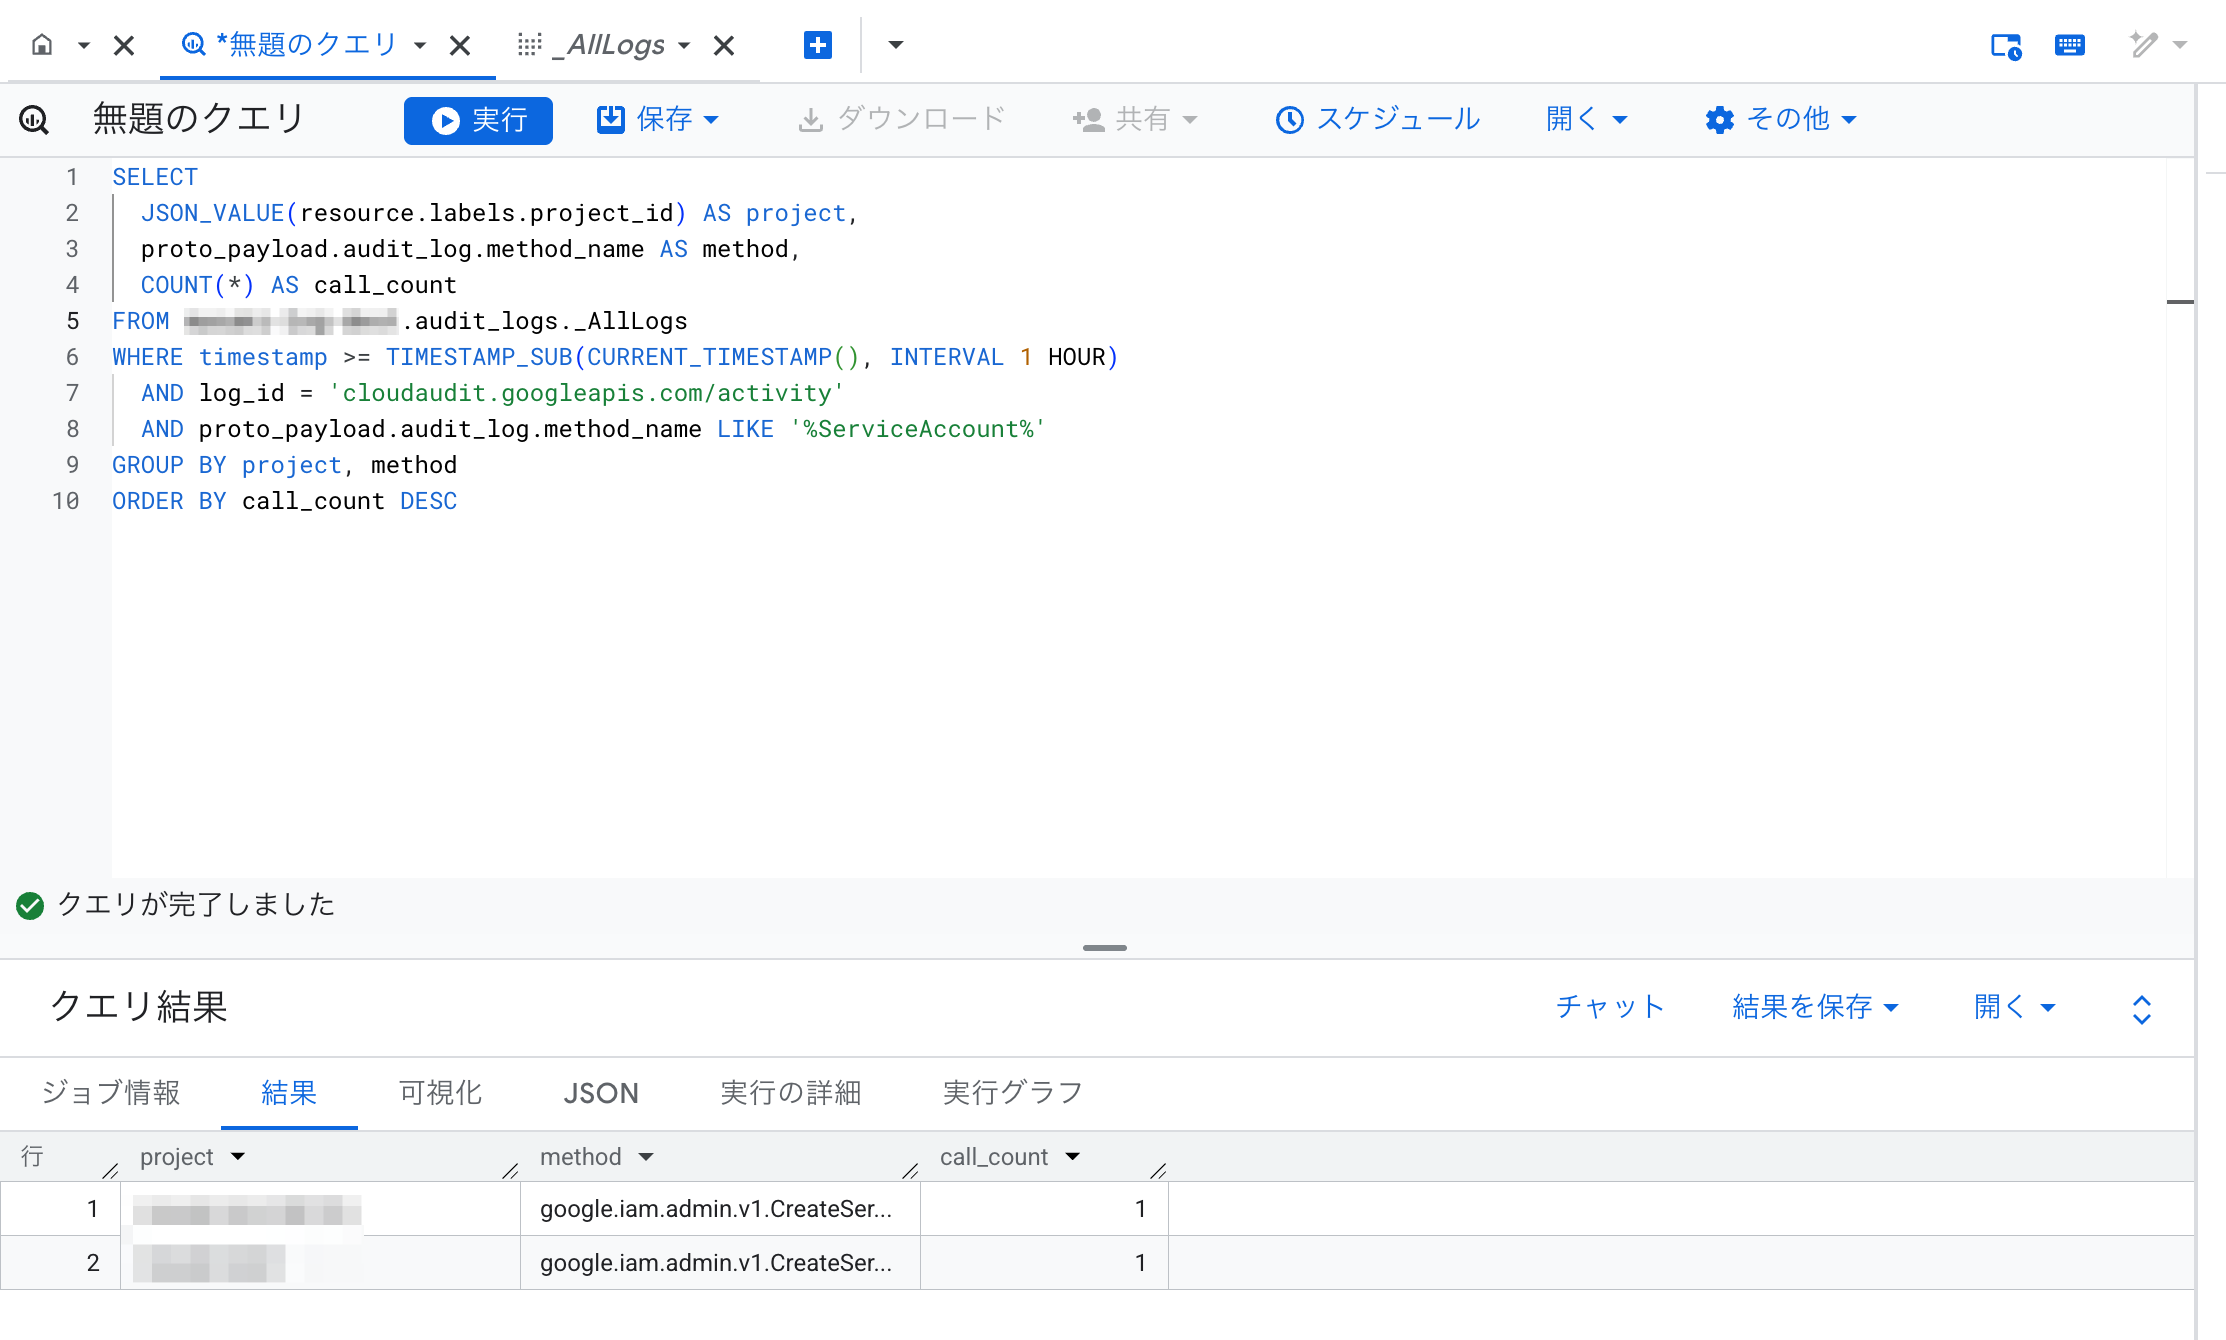This screenshot has width=2226, height=1340.
Task: Click the '%ServiceAccount%' pattern on line 8
Action: tap(918, 429)
